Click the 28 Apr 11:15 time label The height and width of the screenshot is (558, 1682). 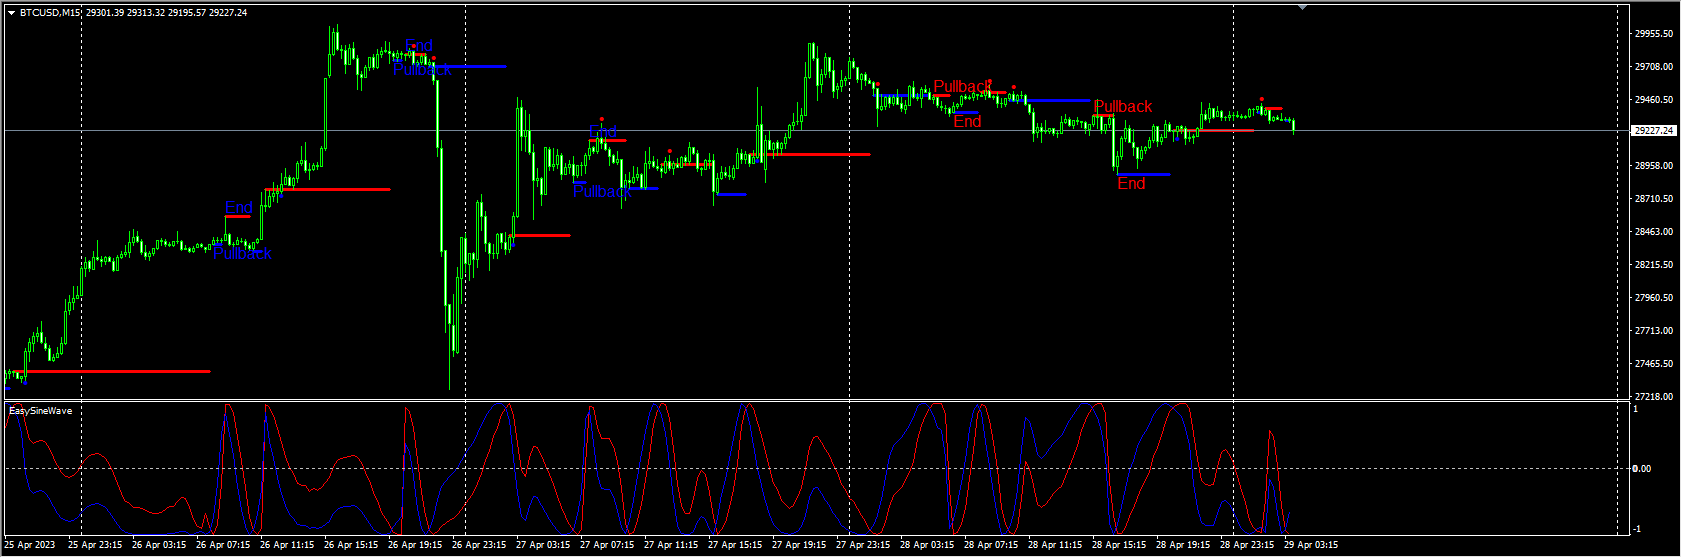point(1055,546)
